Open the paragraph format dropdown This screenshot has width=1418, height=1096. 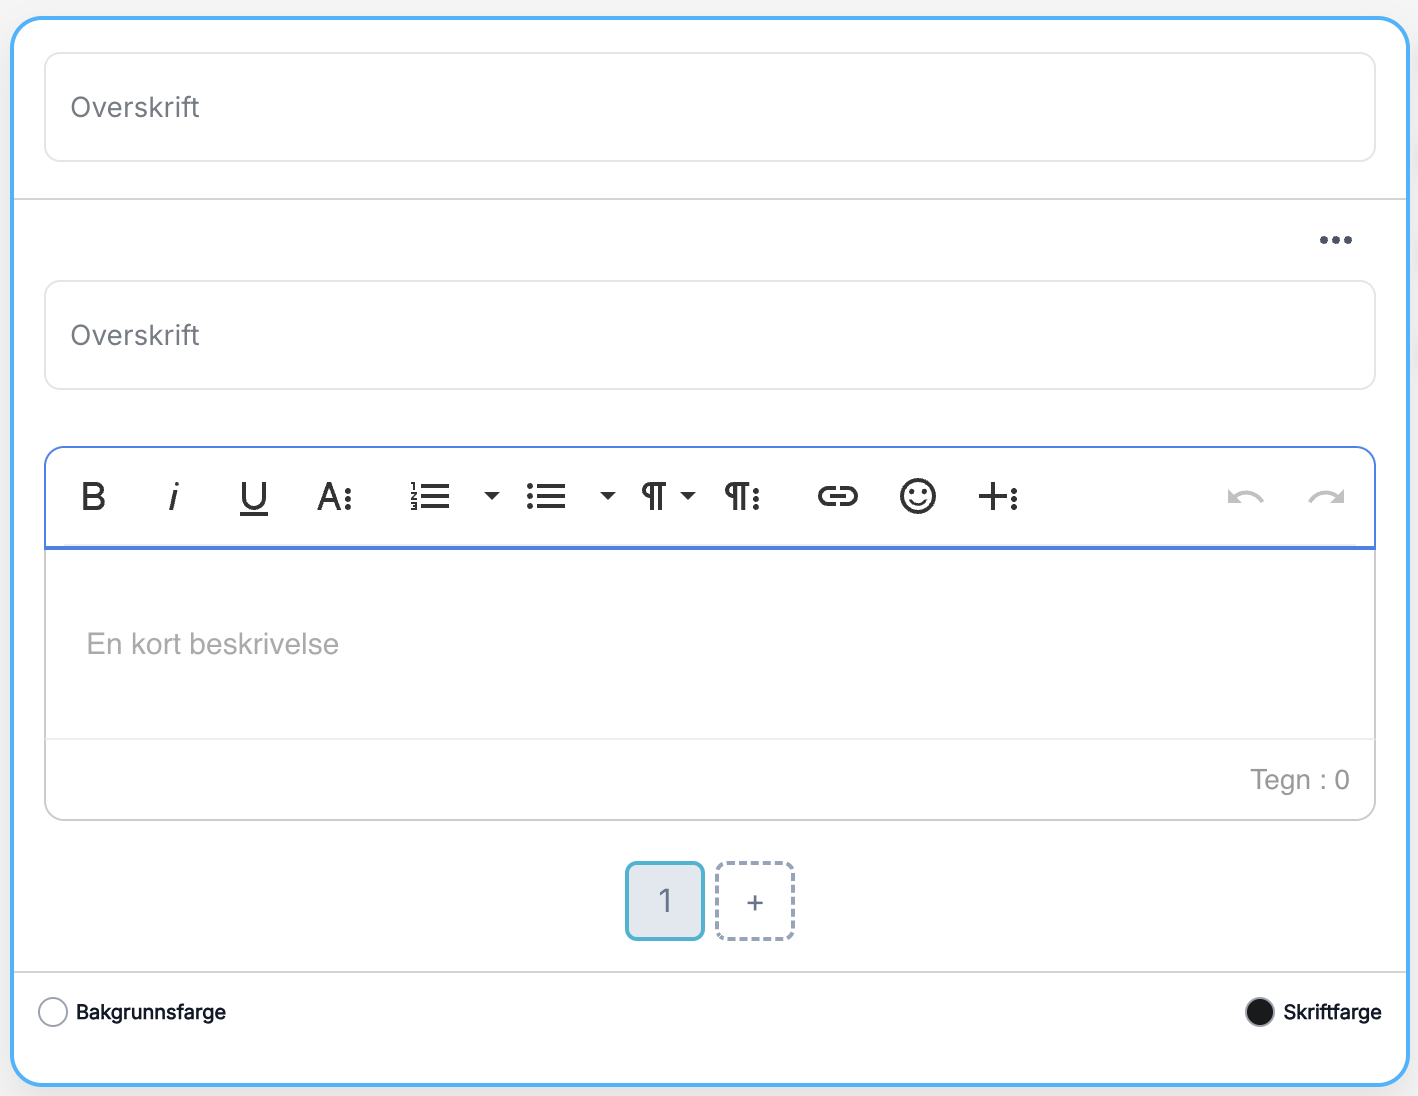coord(667,496)
